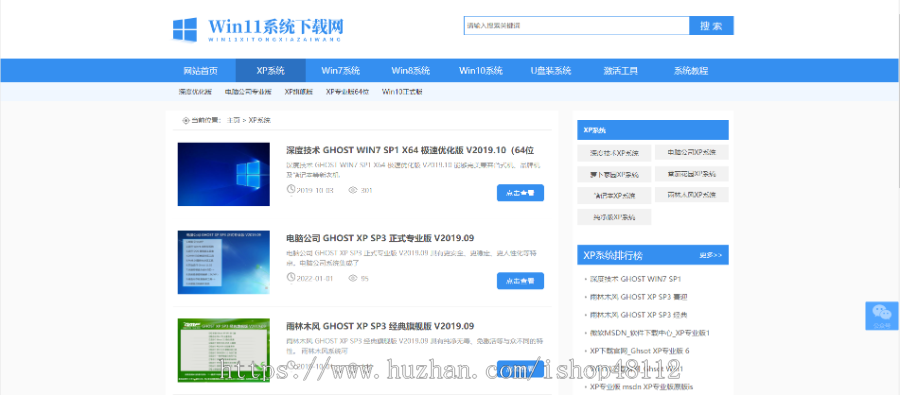Image resolution: width=900 pixels, height=395 pixels.
Task: Click the clock icon beside 2022-01-01
Action: tap(290, 278)
